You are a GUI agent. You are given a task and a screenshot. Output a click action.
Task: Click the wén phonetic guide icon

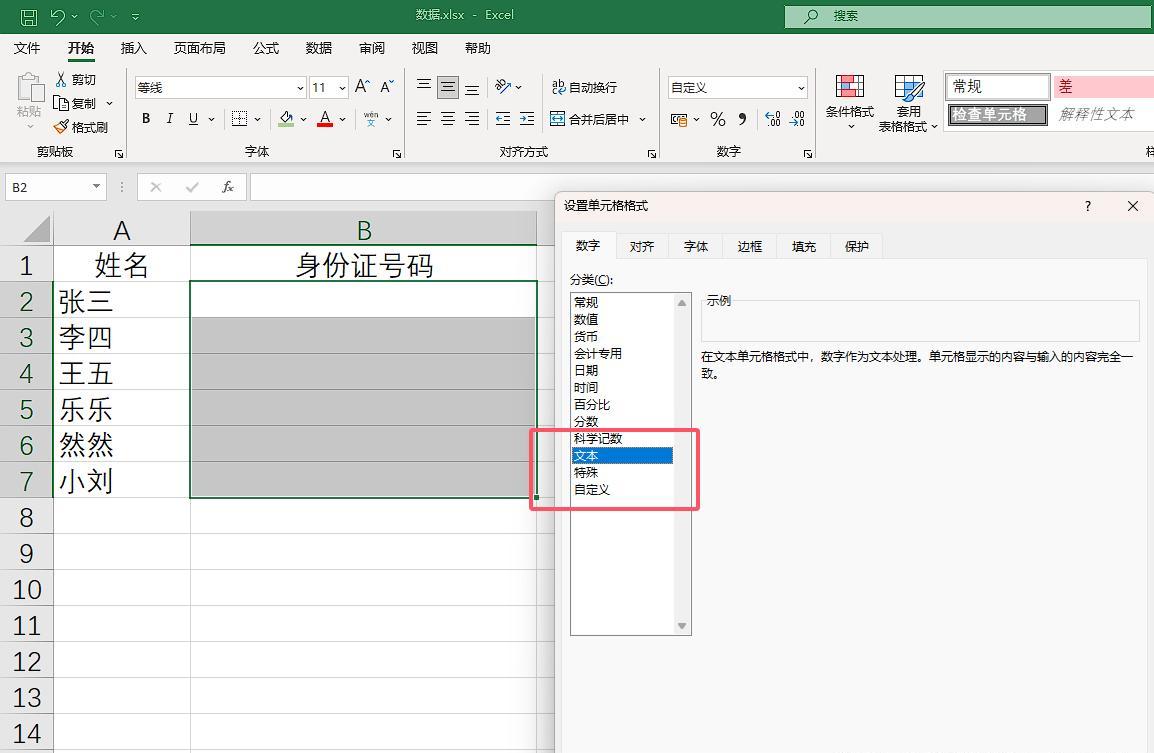(371, 119)
